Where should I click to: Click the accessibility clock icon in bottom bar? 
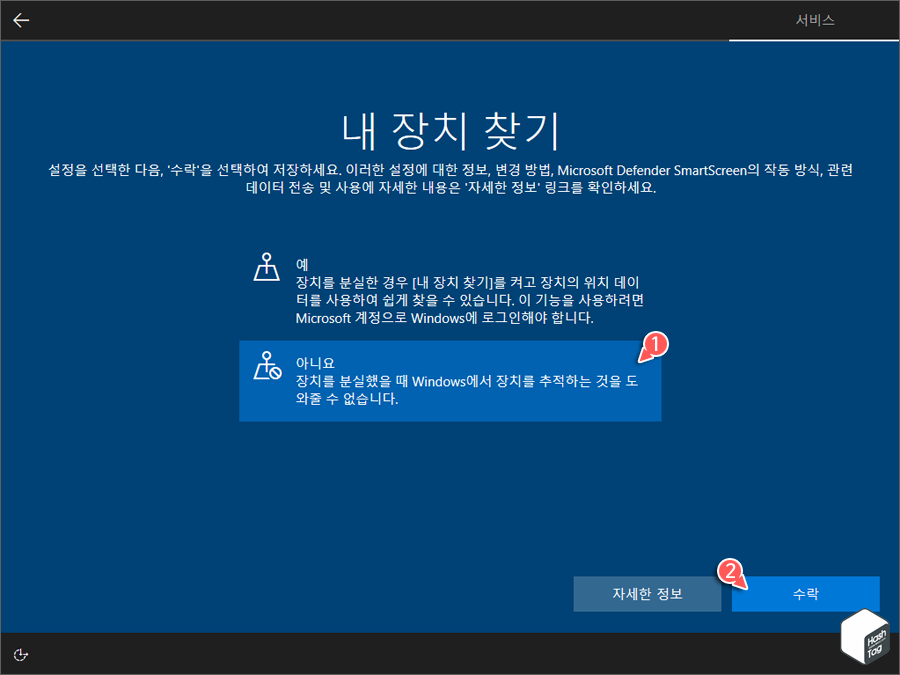pyautogui.click(x=21, y=655)
